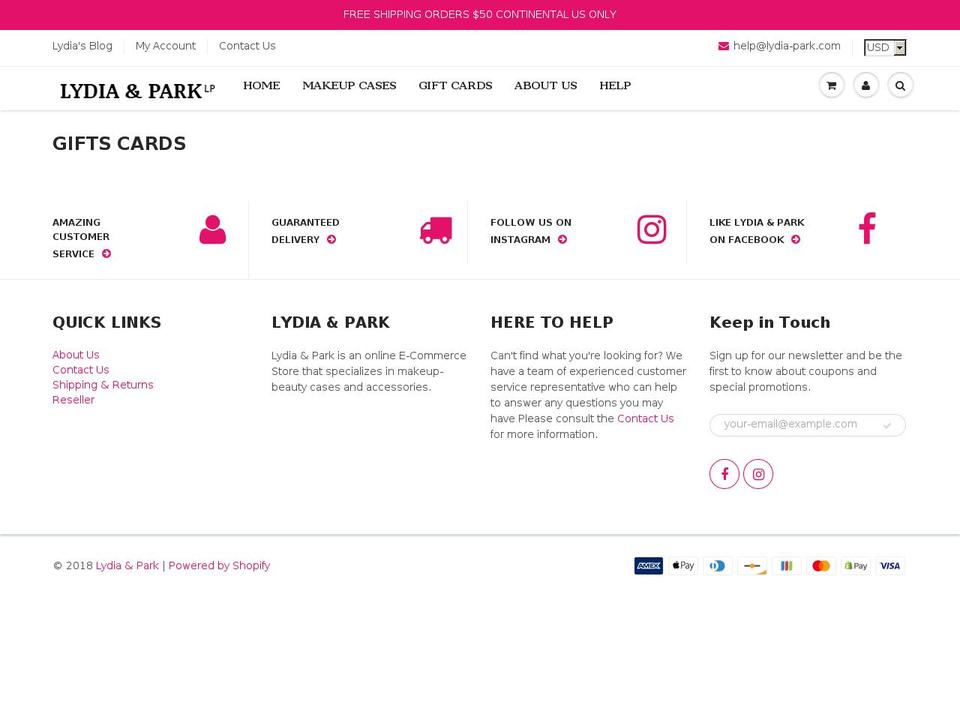Click the Shopify Pay payment icon
Screen dimensions: 960x720
(856, 566)
